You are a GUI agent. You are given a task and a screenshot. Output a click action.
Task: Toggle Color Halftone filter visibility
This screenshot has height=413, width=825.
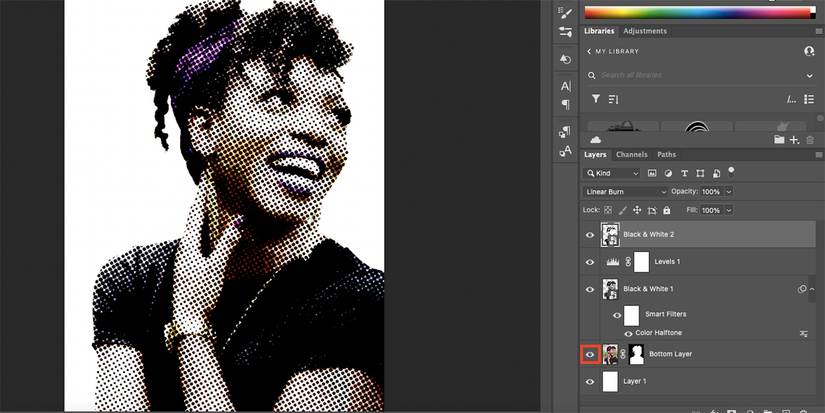click(x=628, y=334)
